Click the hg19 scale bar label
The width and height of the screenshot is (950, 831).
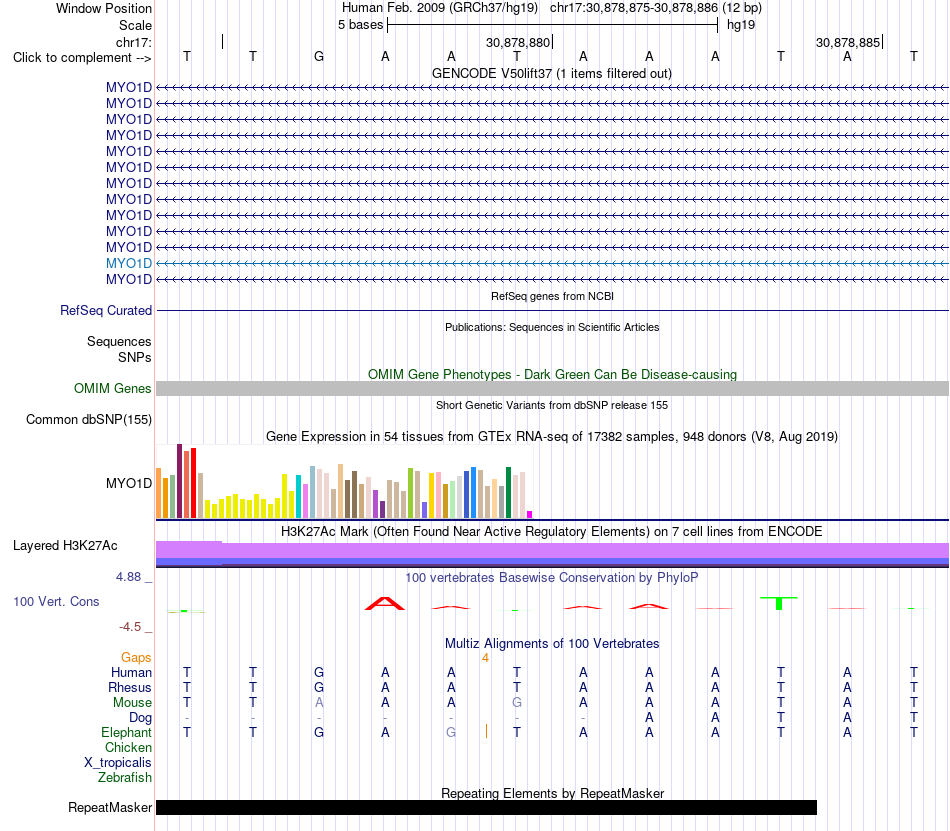point(741,25)
